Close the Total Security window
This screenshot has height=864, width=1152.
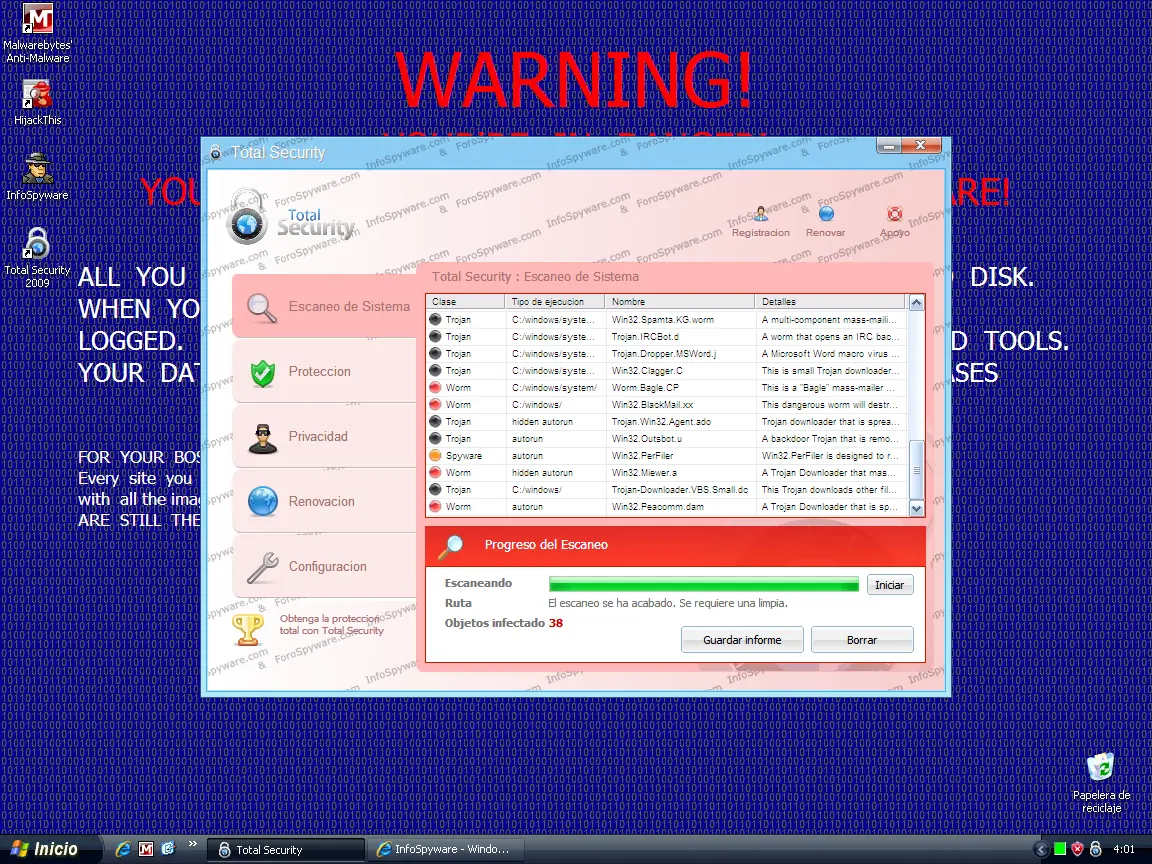(920, 145)
